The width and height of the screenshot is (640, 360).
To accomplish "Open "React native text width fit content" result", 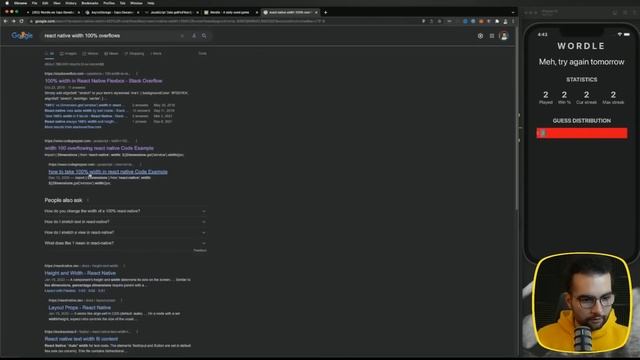I will (x=81, y=339).
